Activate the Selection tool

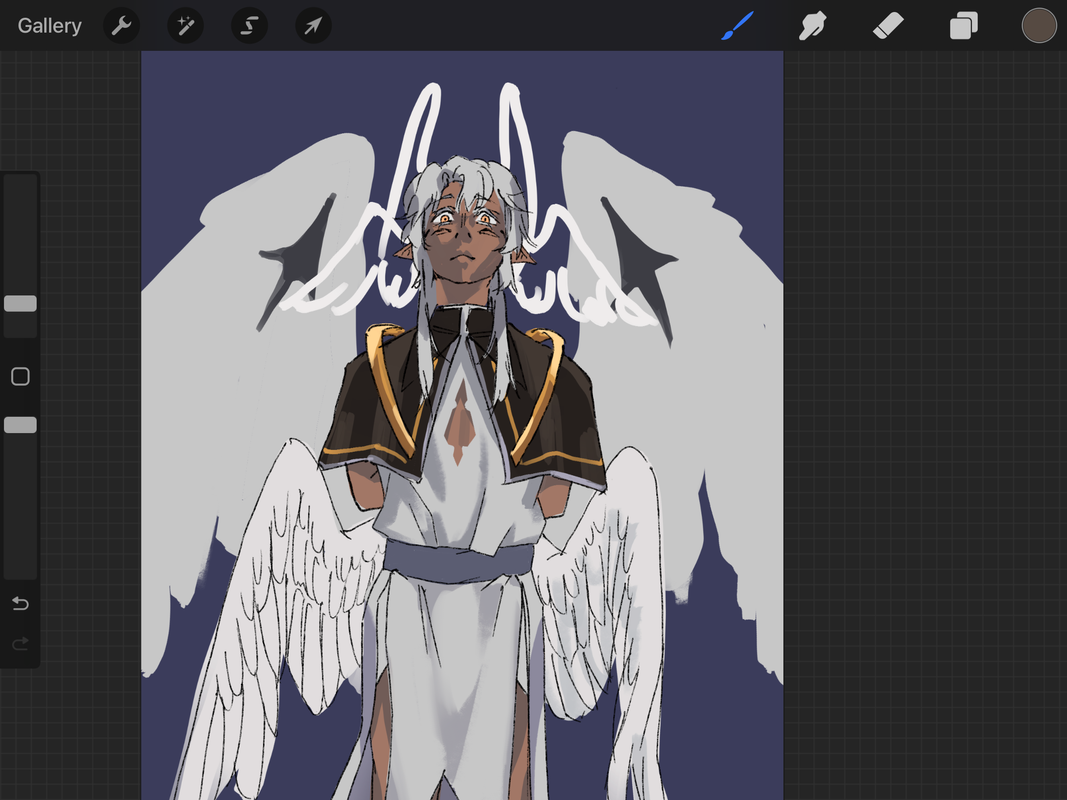point(249,26)
